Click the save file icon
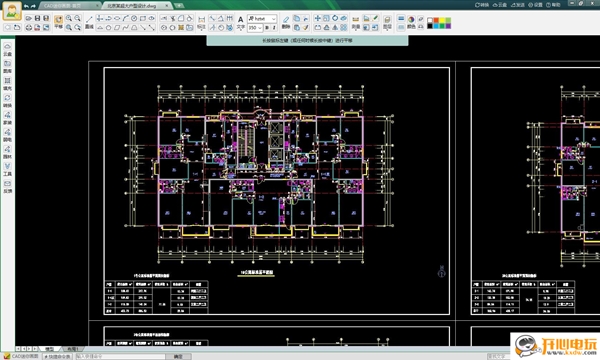600x360 pixels. tap(38, 18)
